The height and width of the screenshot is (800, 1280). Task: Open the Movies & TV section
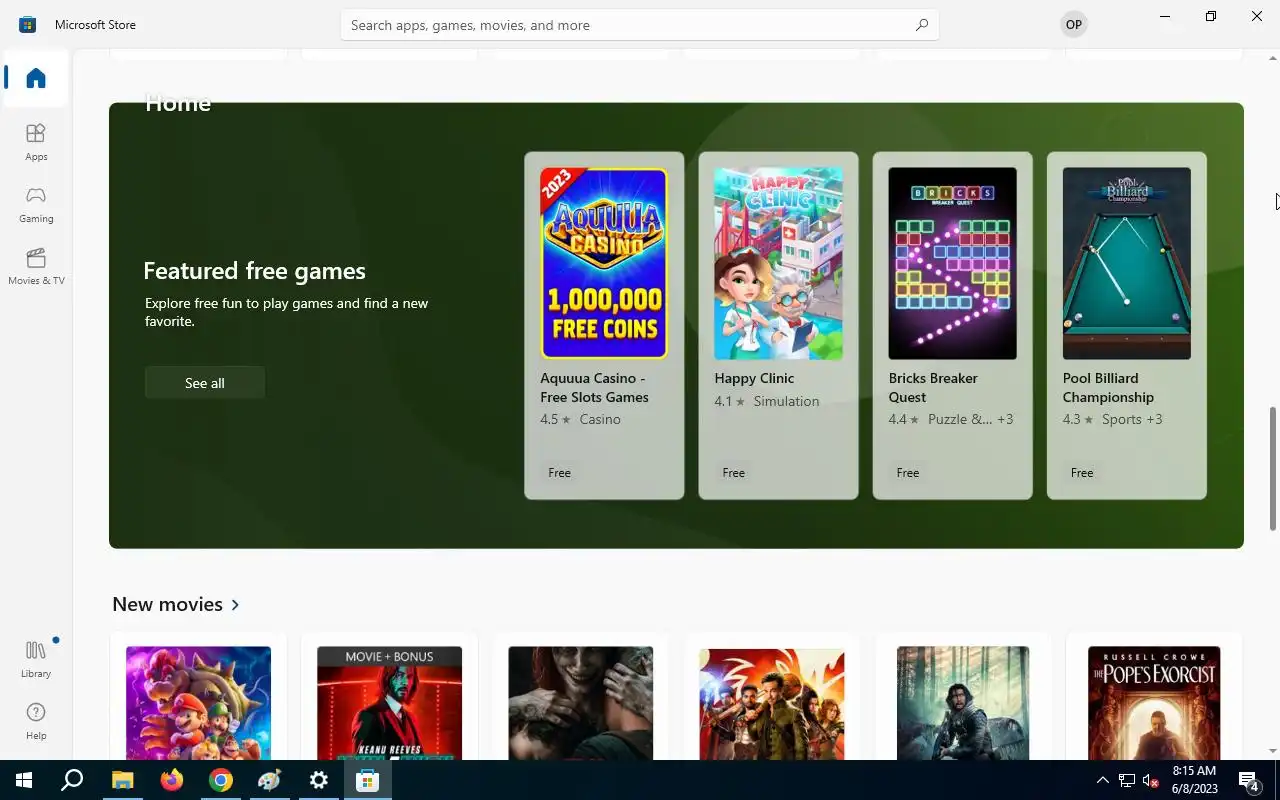(36, 266)
